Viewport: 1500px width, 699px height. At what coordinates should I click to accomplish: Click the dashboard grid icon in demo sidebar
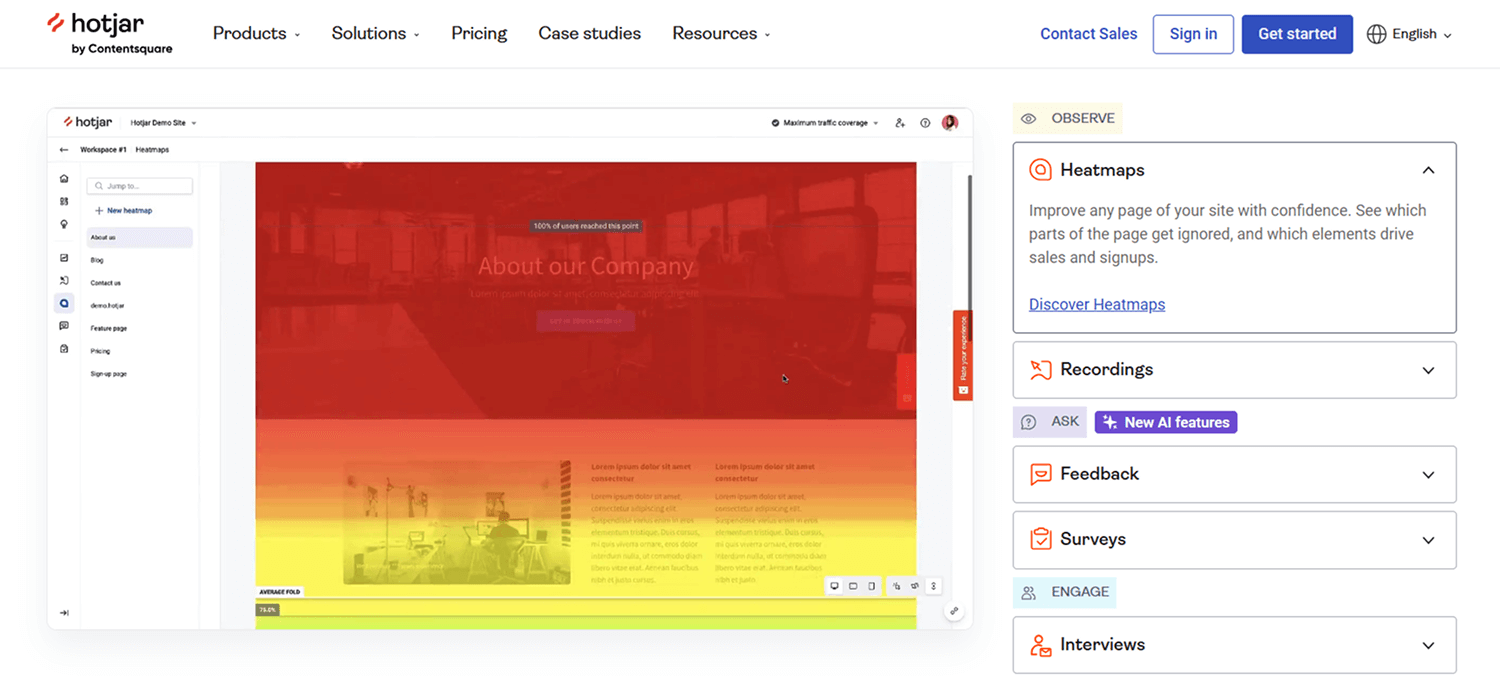64,201
